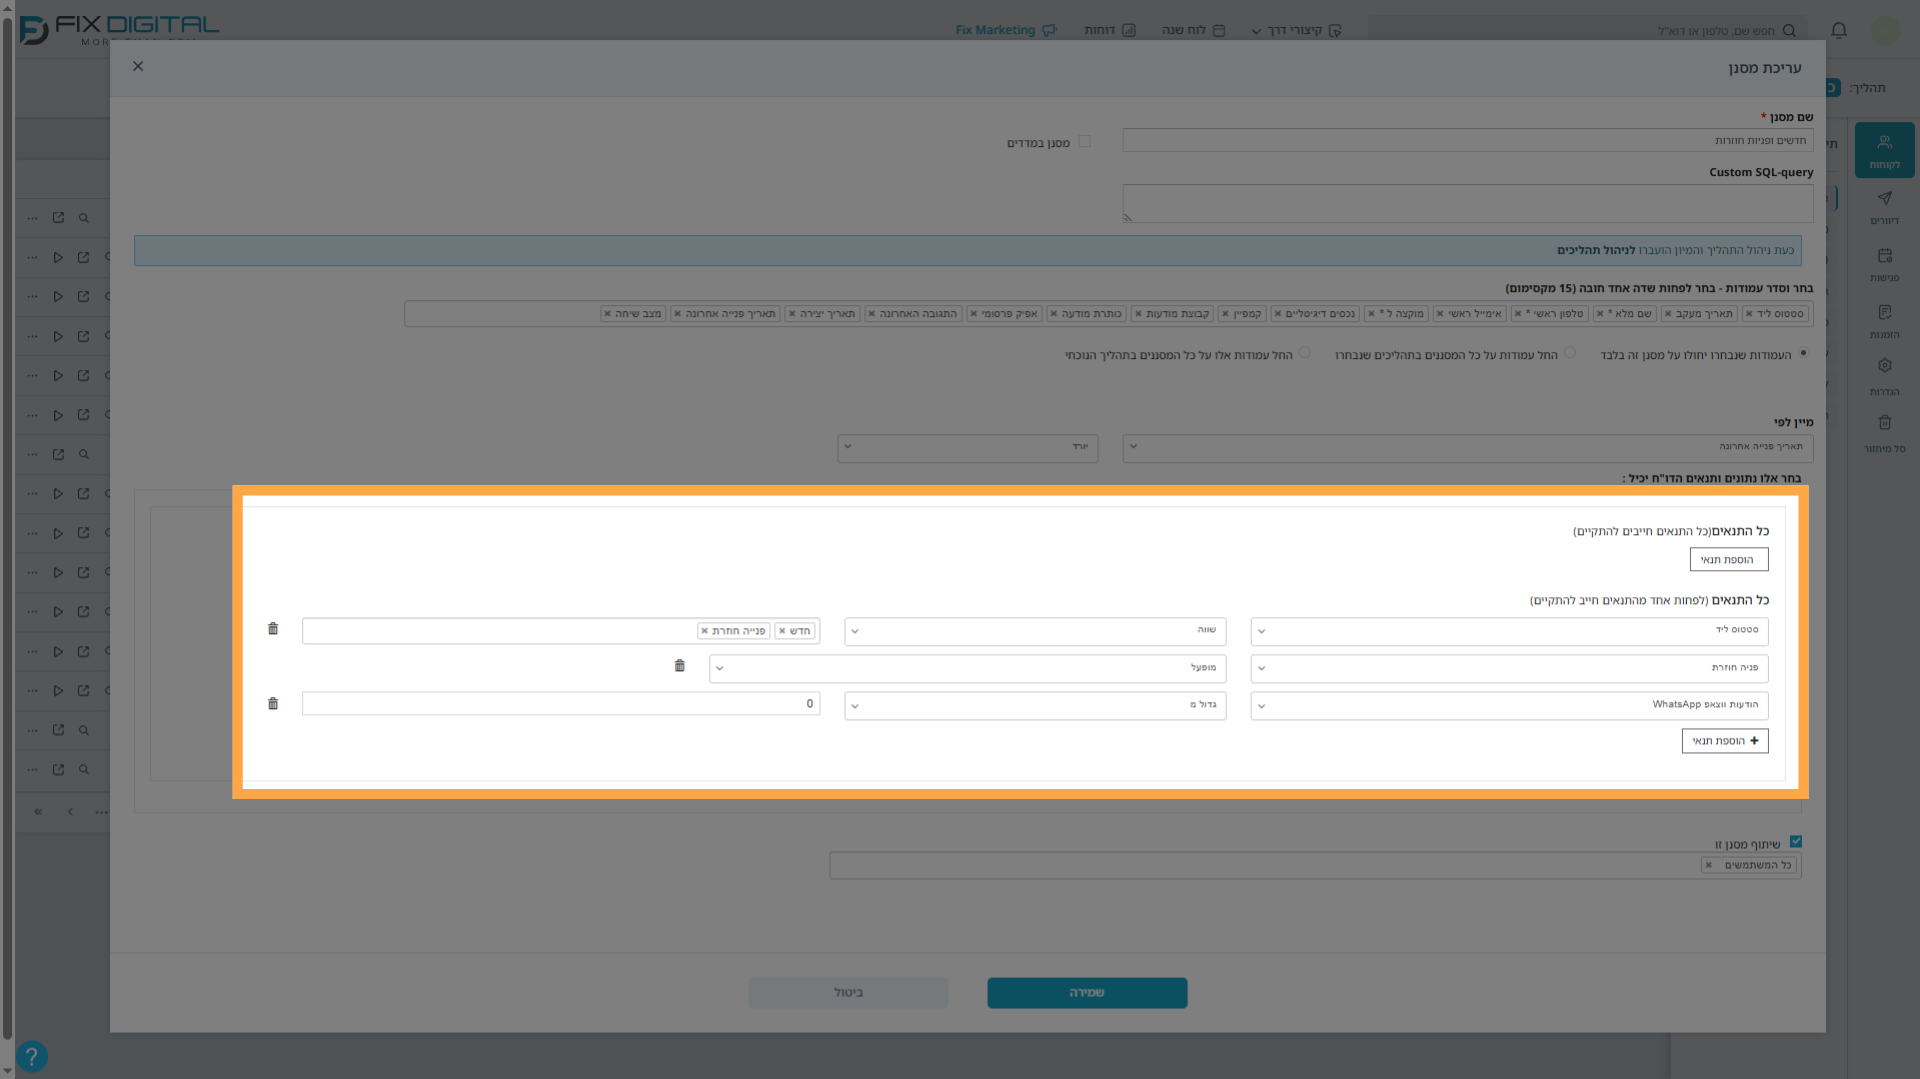Open the תאריך פנייה אחרונה sort-by dropdown
Image resolution: width=1920 pixels, height=1079 pixels.
pyautogui.click(x=1468, y=447)
